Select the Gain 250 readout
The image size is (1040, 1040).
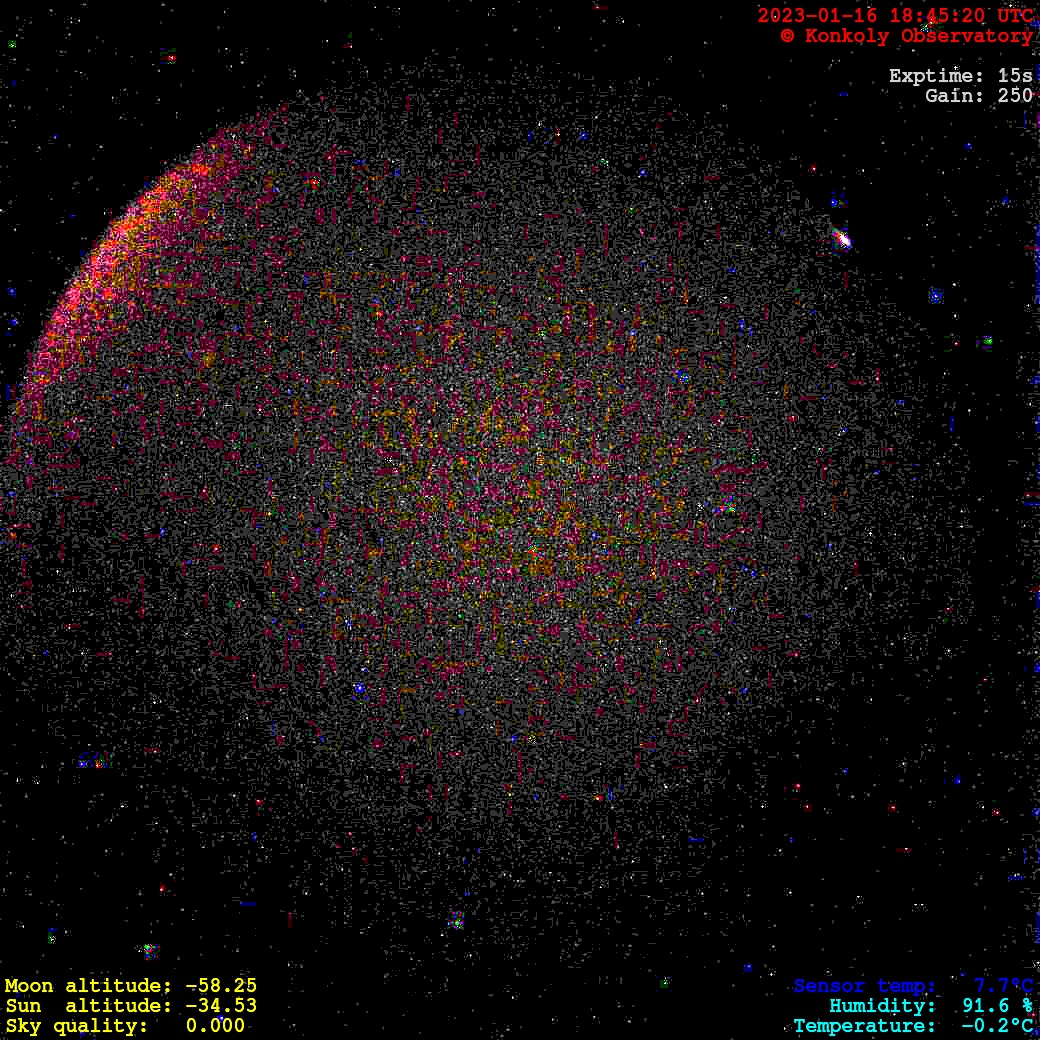978,96
